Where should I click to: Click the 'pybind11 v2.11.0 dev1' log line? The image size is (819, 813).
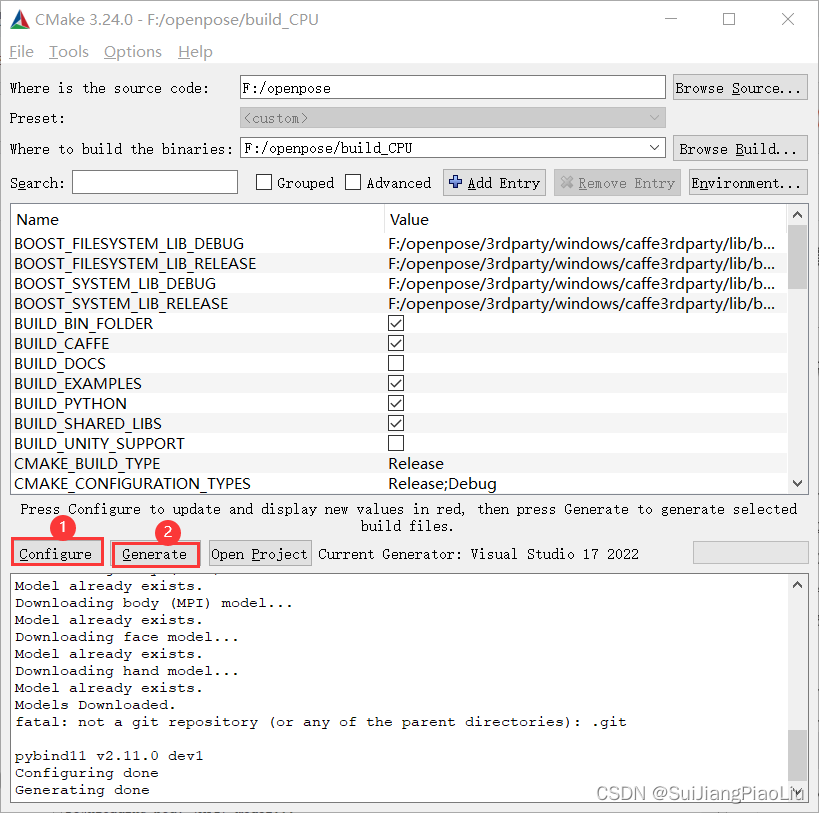(x=109, y=756)
